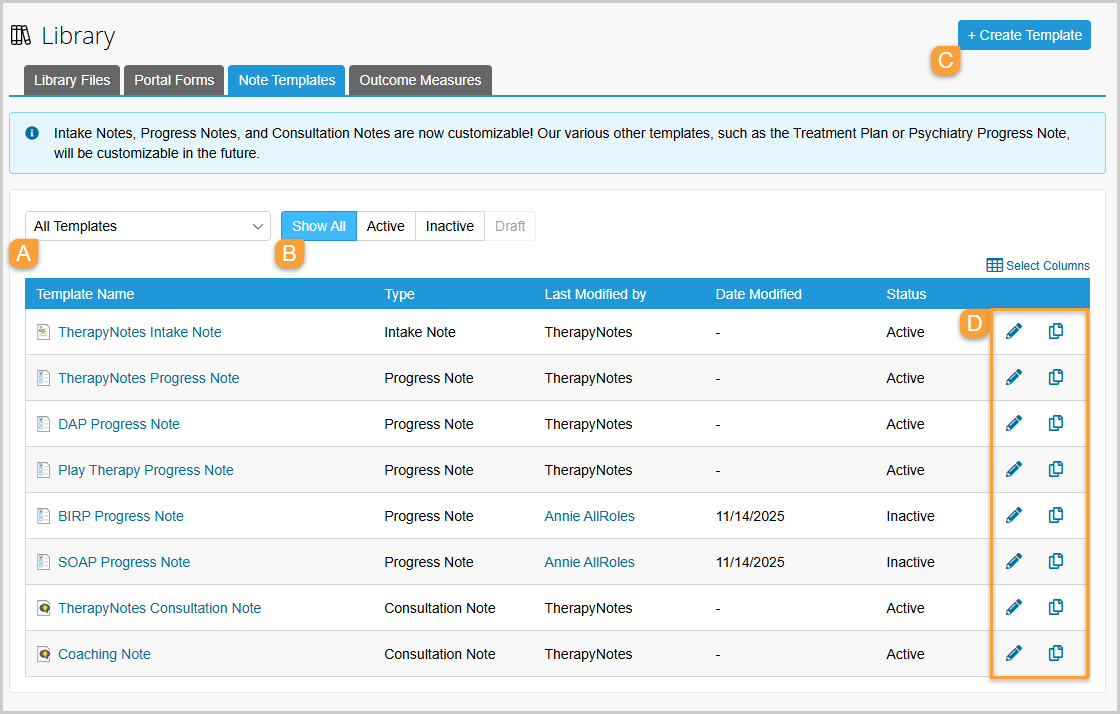Click the info icon in the blue banner
The height and width of the screenshot is (714, 1120).
click(32, 133)
